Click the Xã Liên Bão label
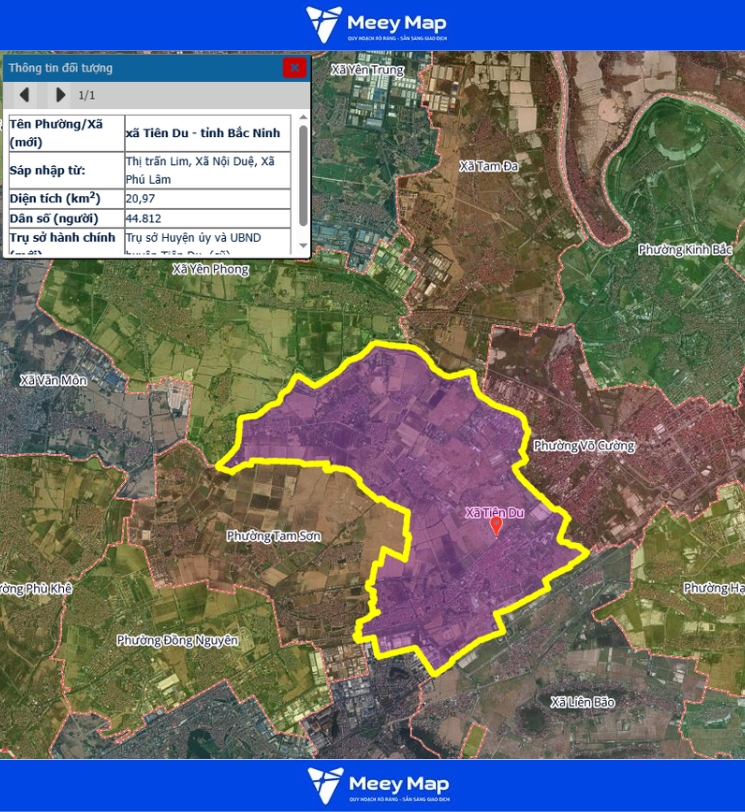 581,702
